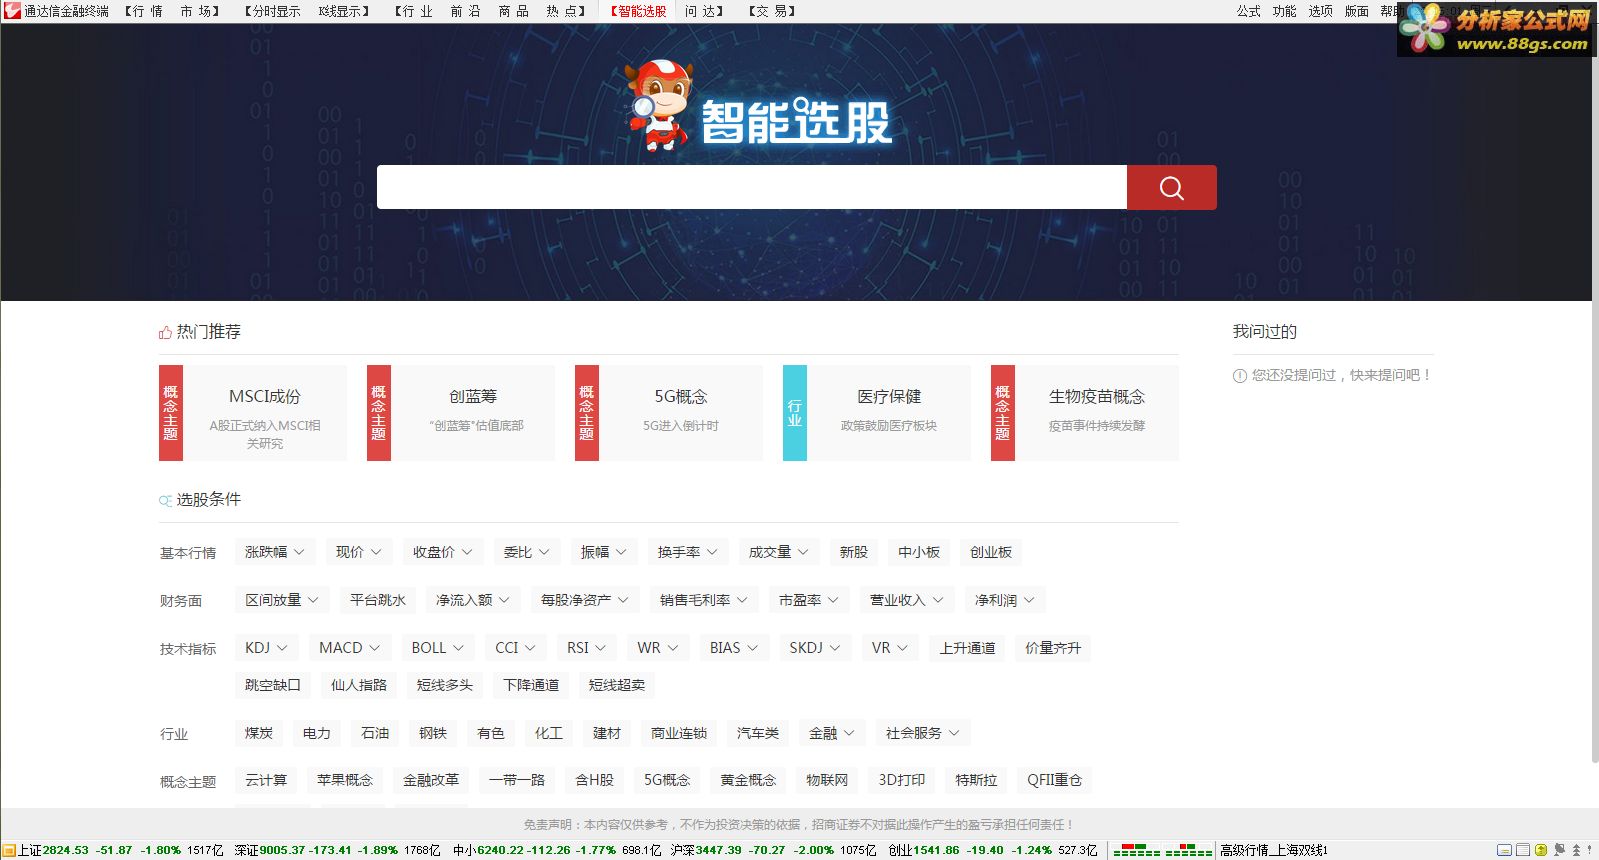Click the 通达信 app logo icon
This screenshot has width=1599, height=860.
click(12, 11)
